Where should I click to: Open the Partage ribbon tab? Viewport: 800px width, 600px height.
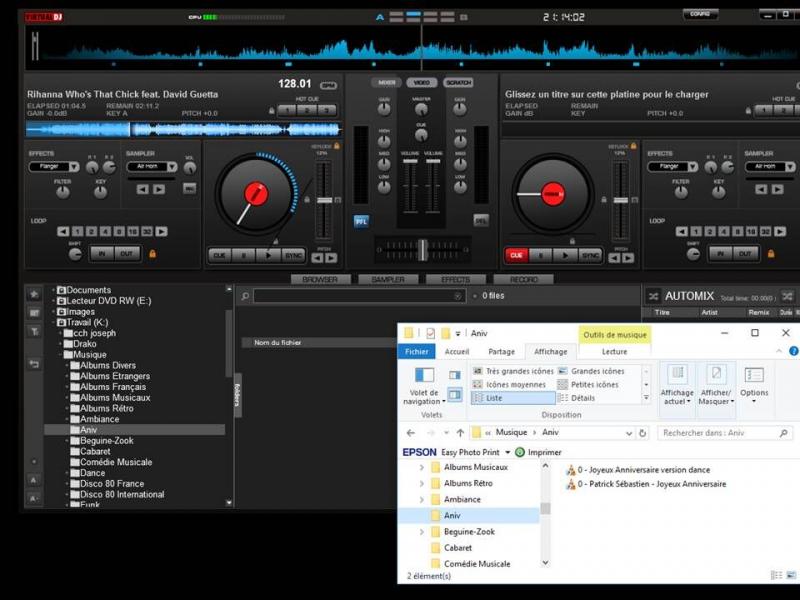coord(501,352)
